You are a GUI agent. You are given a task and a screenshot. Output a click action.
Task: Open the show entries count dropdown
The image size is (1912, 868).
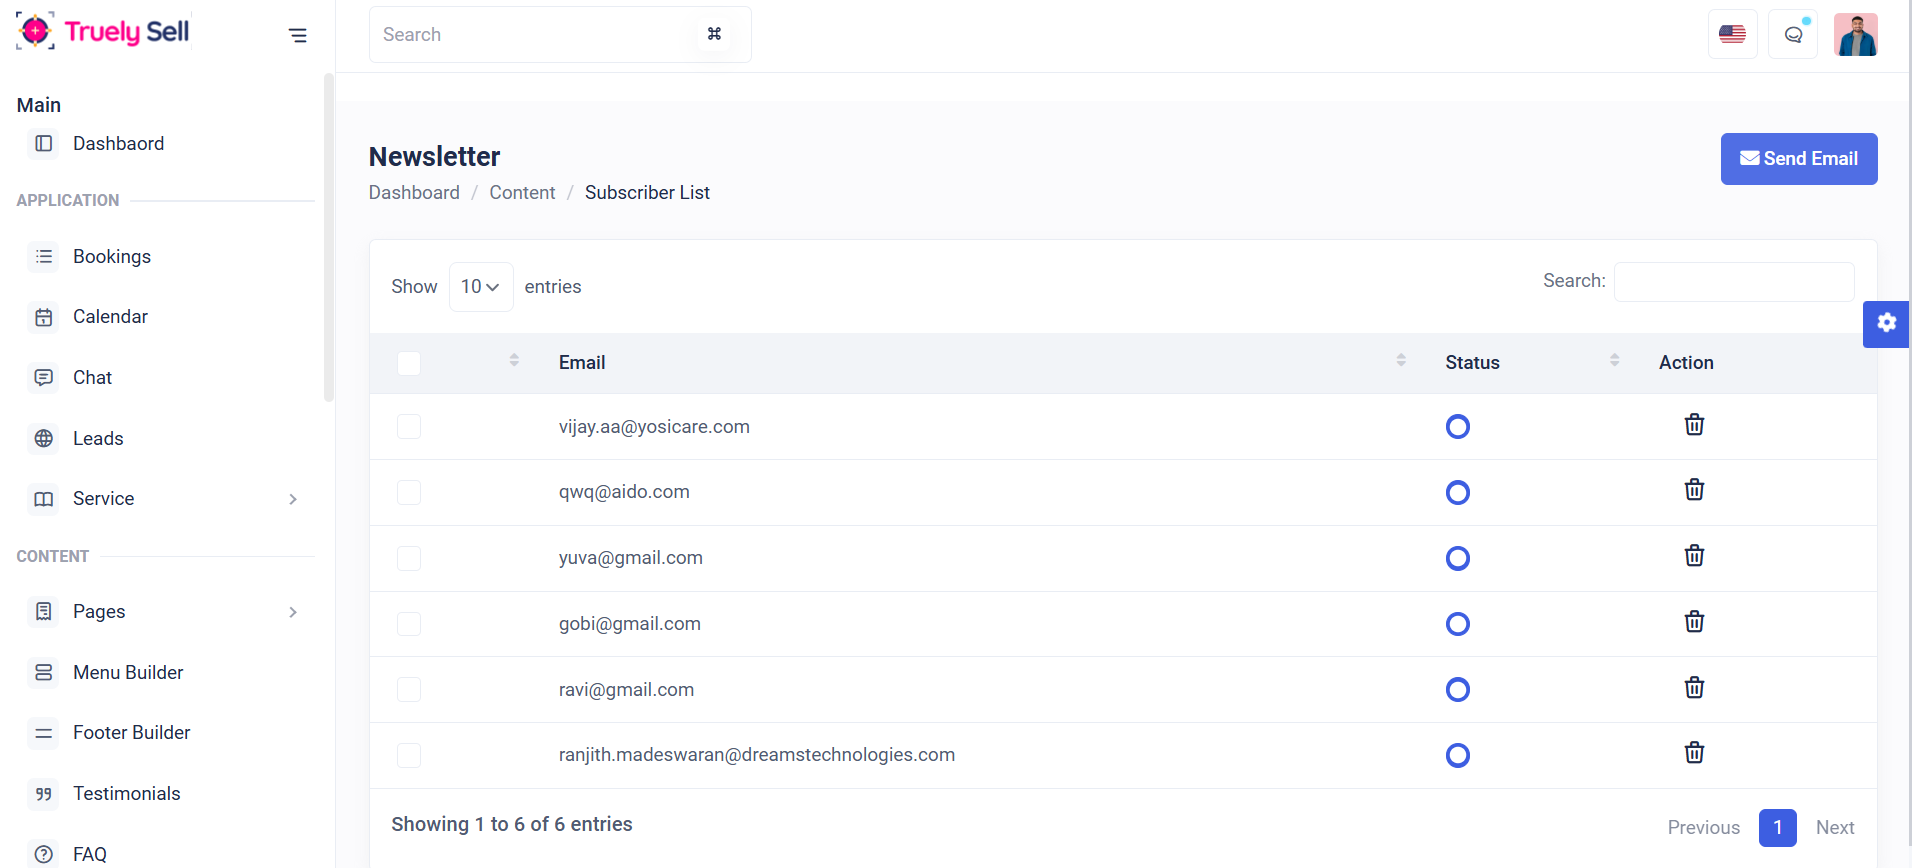(481, 287)
